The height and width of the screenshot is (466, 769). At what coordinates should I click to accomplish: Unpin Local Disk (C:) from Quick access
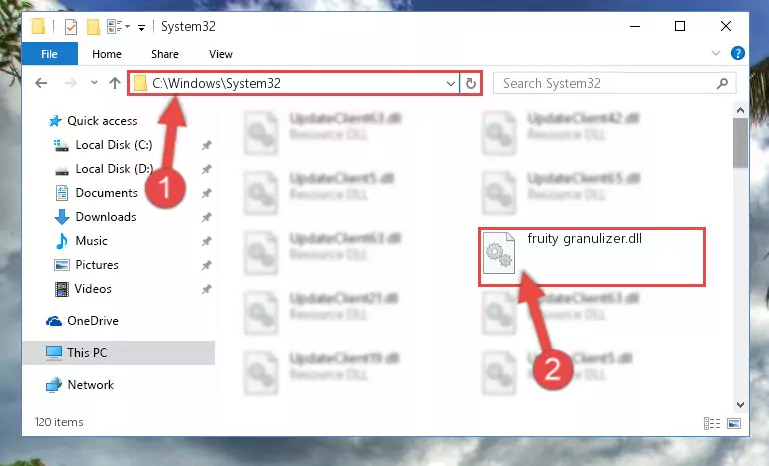click(206, 145)
